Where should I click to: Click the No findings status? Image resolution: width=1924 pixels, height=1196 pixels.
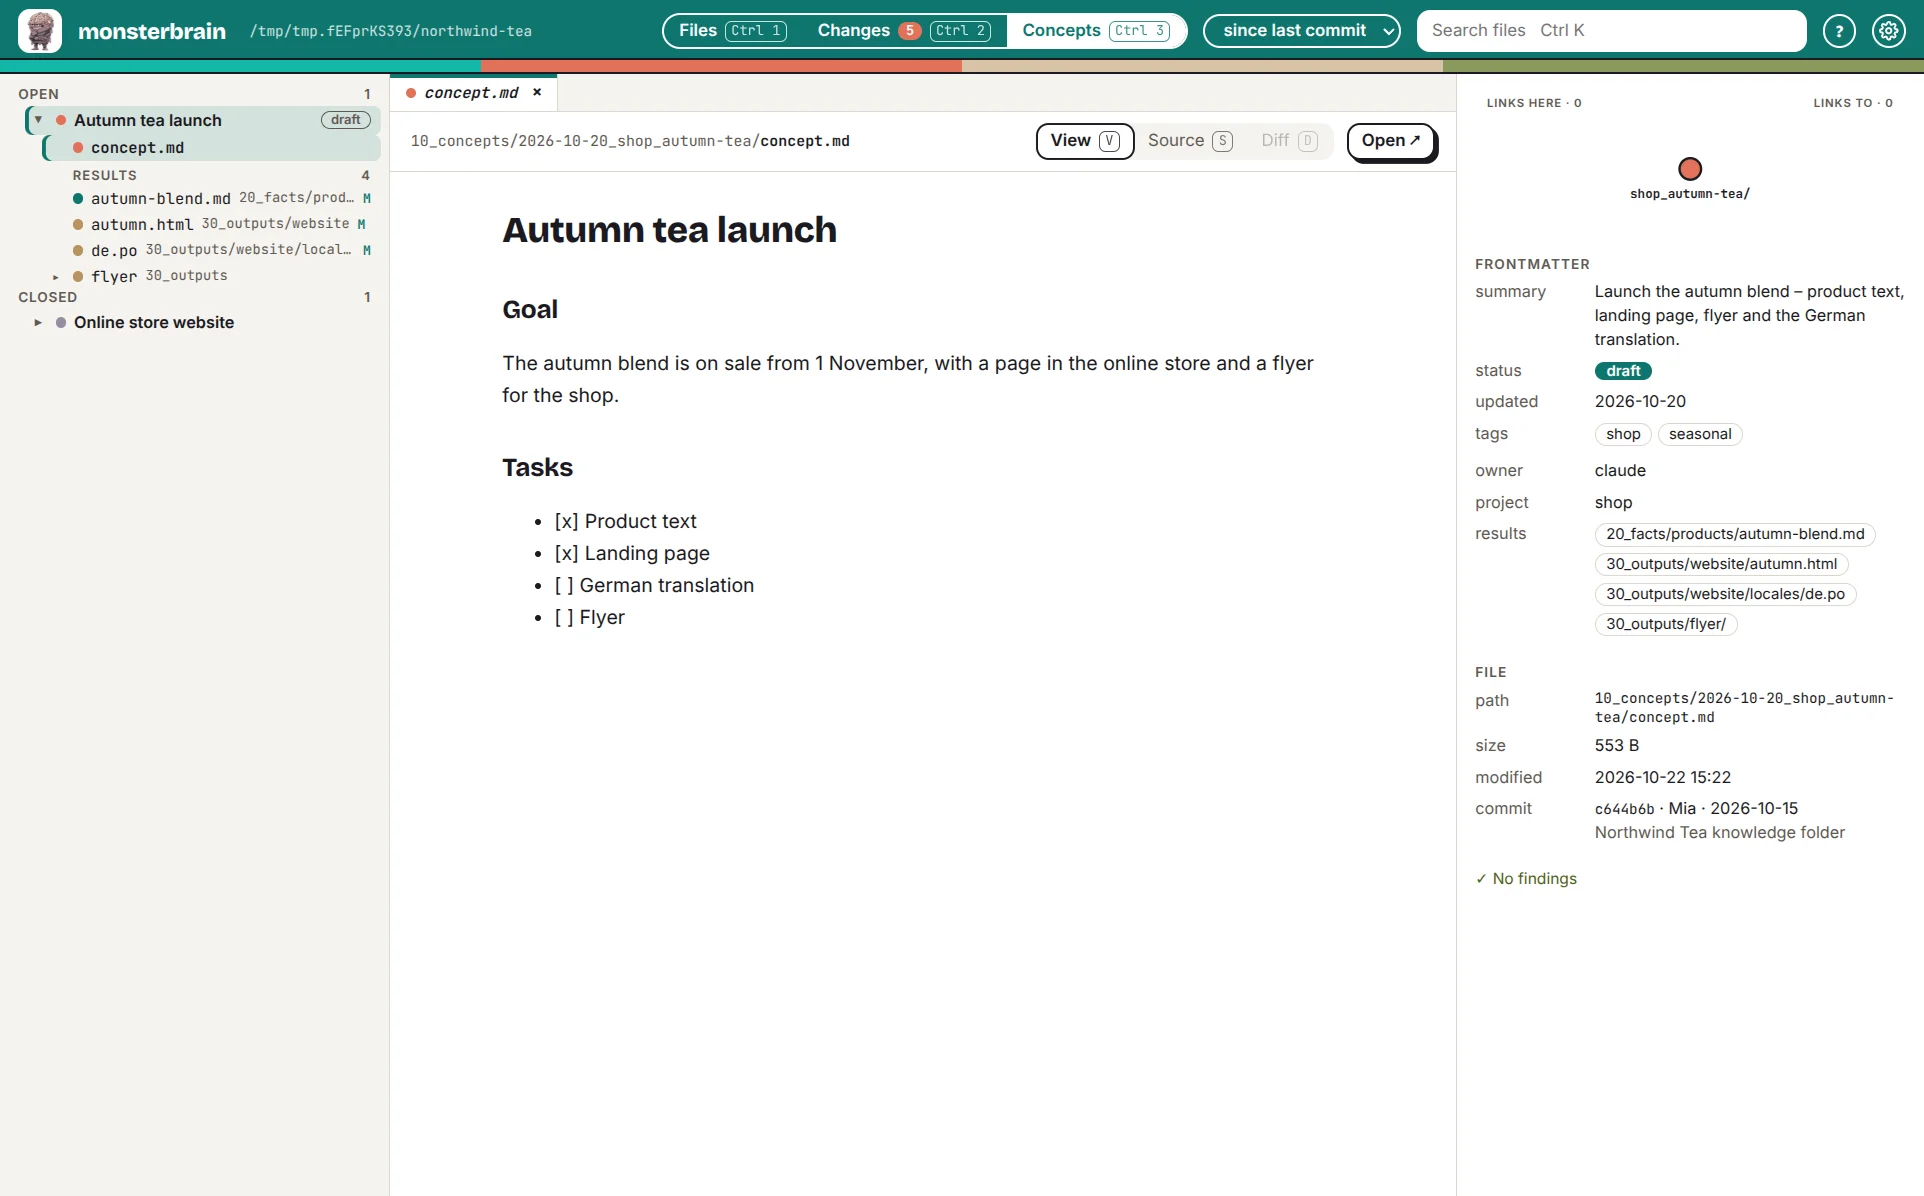[x=1526, y=879]
